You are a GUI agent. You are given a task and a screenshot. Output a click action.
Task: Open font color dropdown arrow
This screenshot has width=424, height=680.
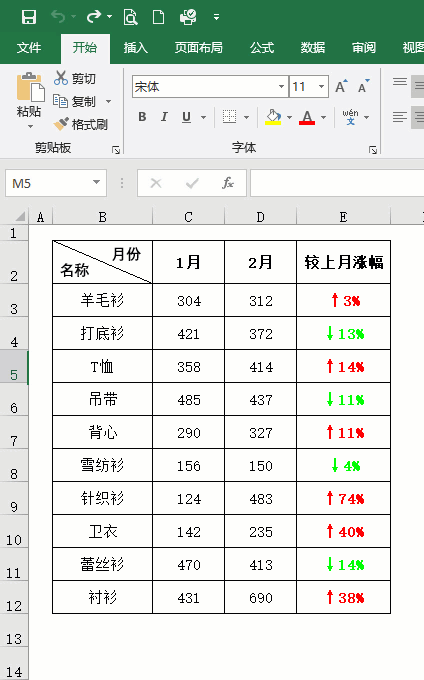pyautogui.click(x=323, y=117)
